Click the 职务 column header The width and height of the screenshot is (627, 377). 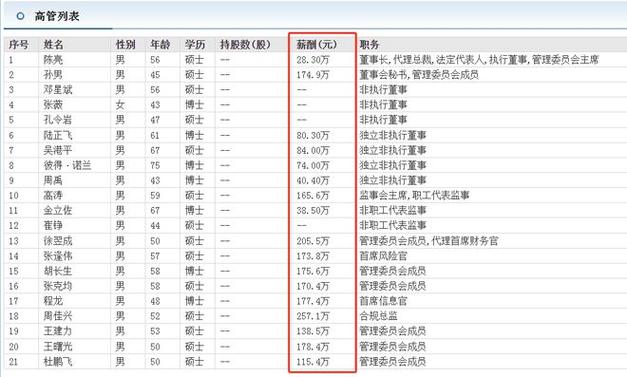369,44
